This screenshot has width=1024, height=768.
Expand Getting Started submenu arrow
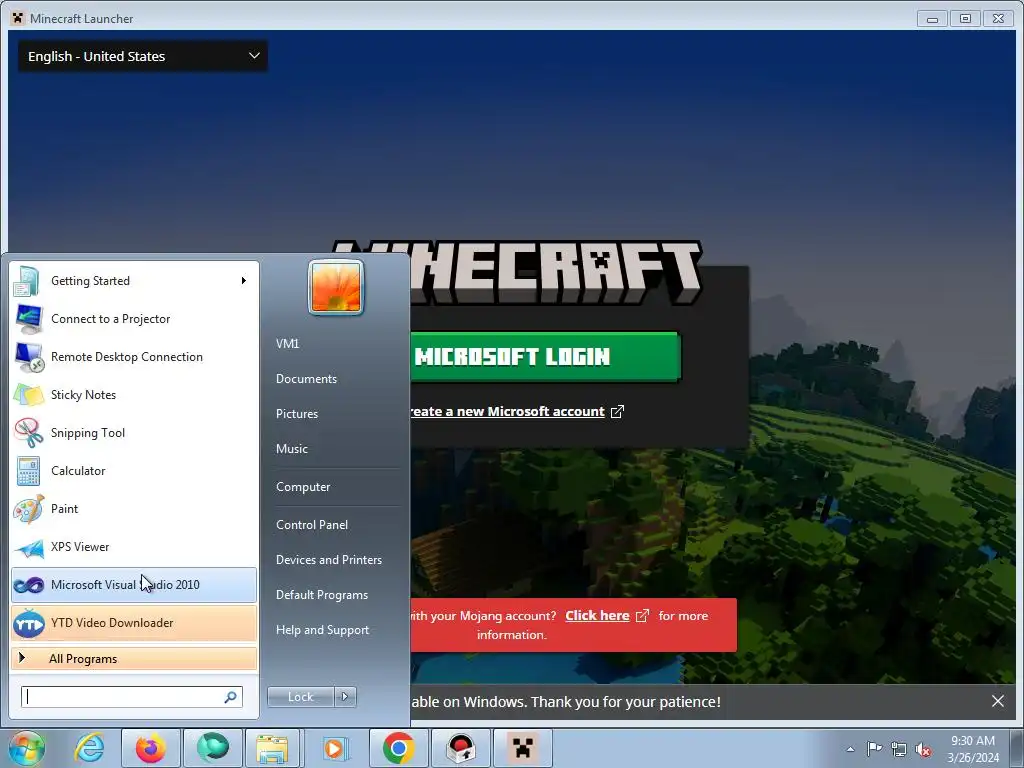[x=244, y=281]
